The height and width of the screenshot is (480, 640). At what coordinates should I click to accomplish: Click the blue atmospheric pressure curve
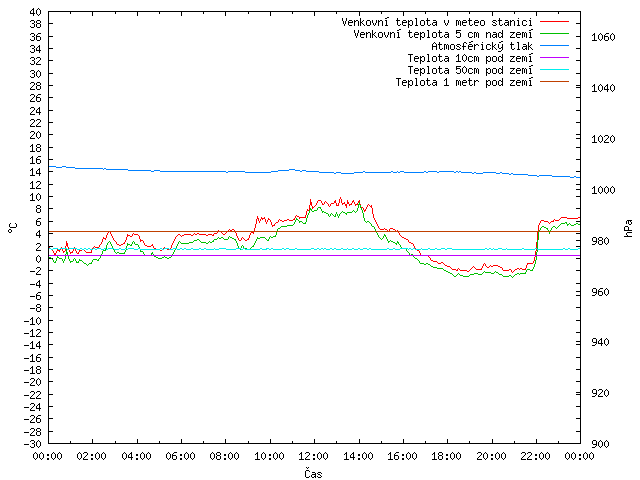pos(314,172)
